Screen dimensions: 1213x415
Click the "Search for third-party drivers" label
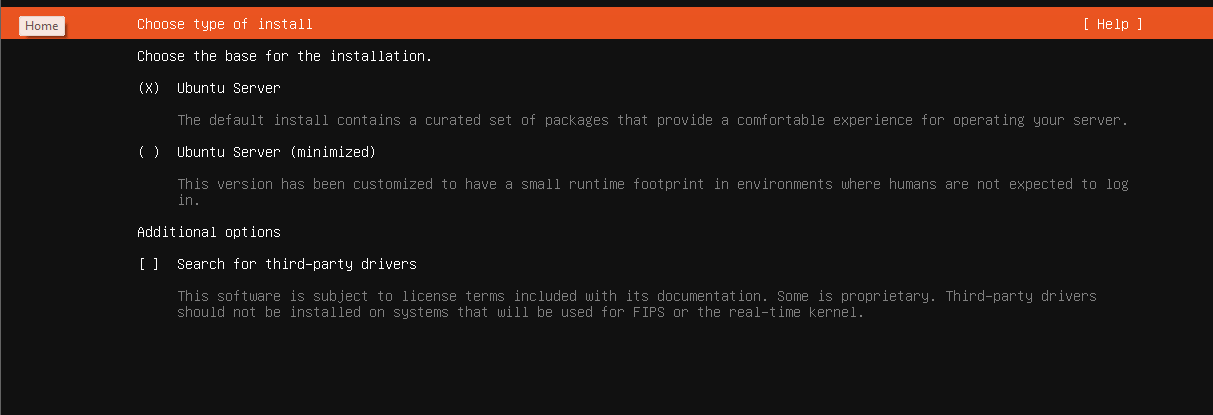pos(296,264)
